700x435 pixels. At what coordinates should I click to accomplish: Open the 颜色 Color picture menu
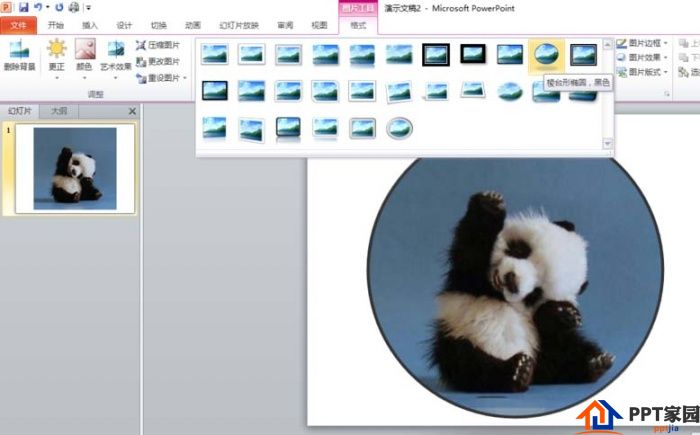[x=84, y=59]
